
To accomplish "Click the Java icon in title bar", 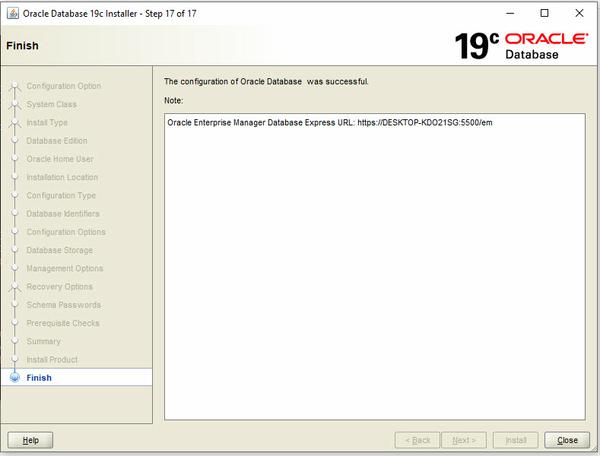I will pos(11,13).
